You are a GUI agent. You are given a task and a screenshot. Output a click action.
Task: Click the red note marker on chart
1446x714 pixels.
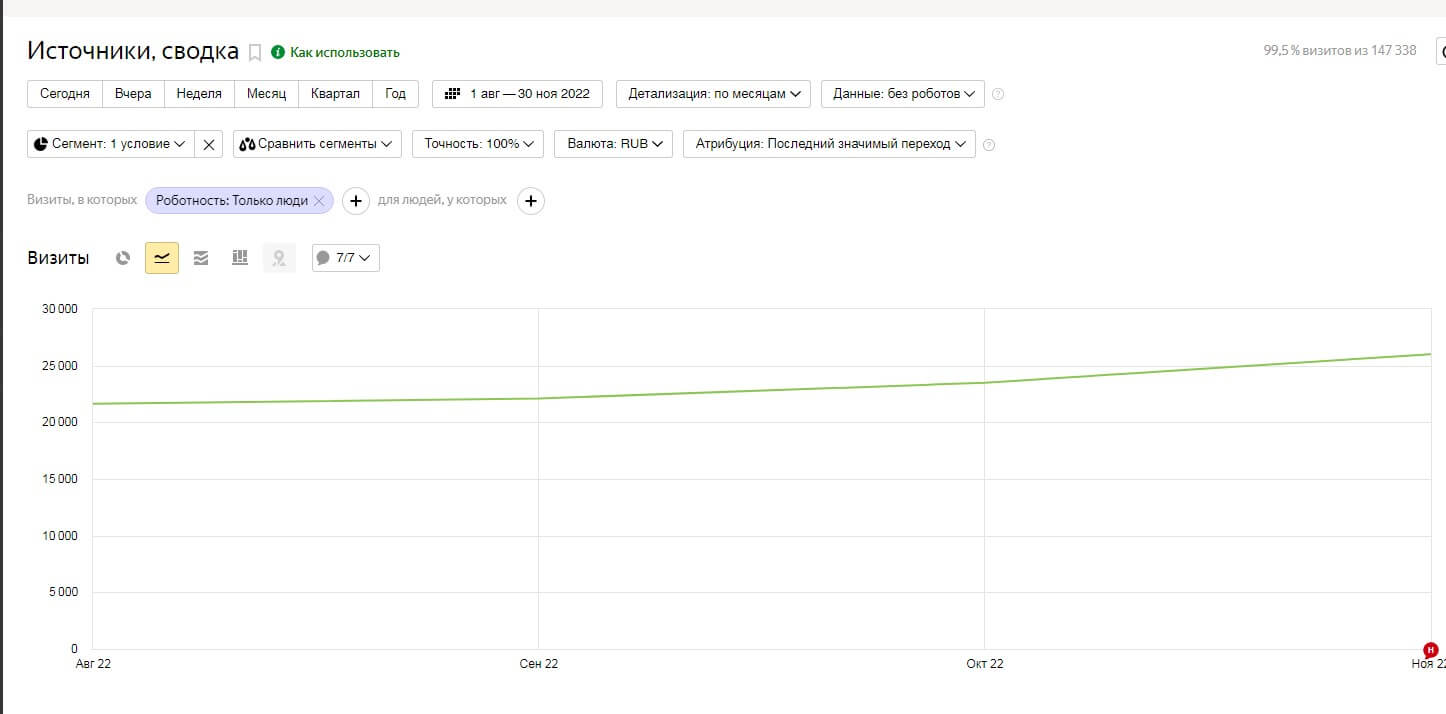click(x=1430, y=650)
